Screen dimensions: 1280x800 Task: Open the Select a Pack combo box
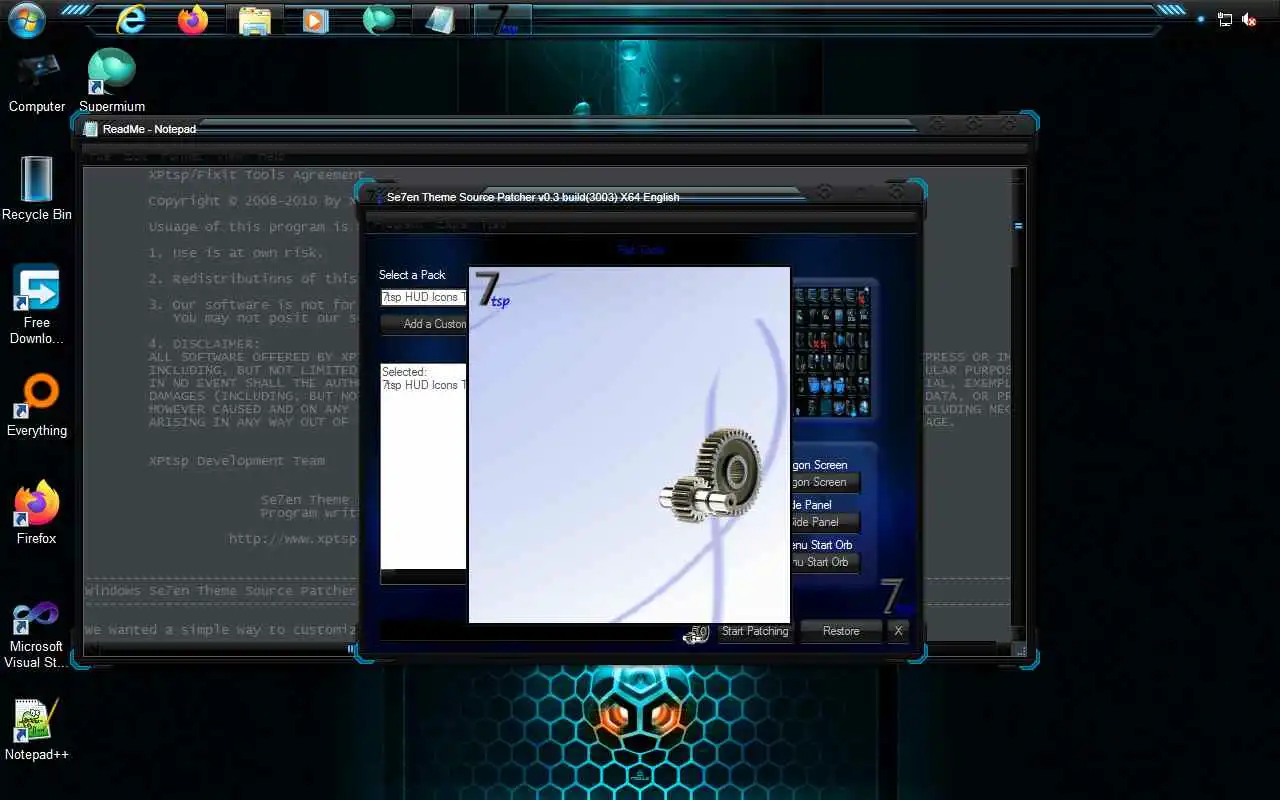pyautogui.click(x=424, y=297)
